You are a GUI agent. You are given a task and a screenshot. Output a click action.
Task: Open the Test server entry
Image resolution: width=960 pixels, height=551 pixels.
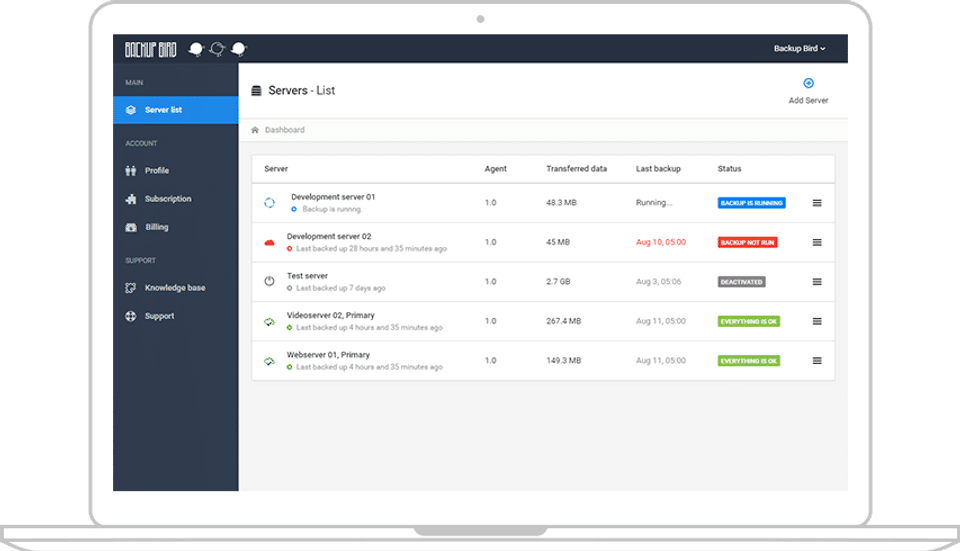(307, 276)
